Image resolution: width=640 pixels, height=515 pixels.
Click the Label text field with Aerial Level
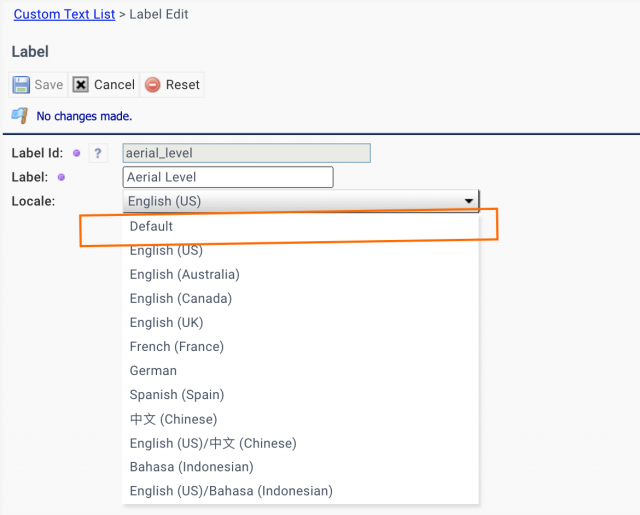228,177
